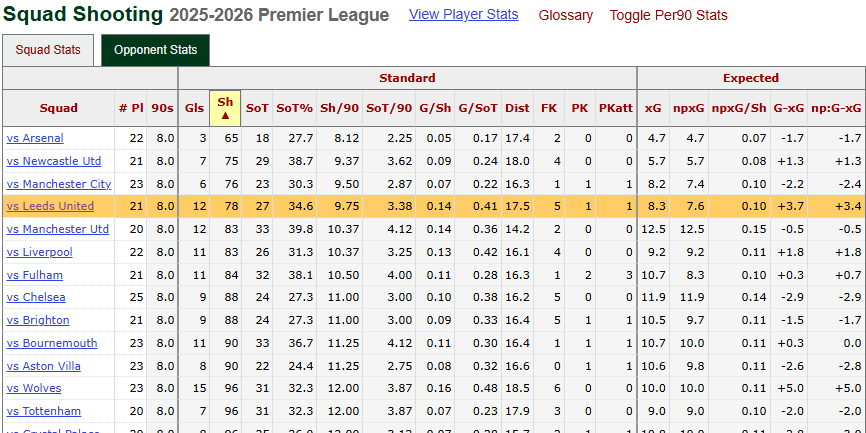Sort by the Dist column header
This screenshot has height=433, width=866.
[517, 108]
